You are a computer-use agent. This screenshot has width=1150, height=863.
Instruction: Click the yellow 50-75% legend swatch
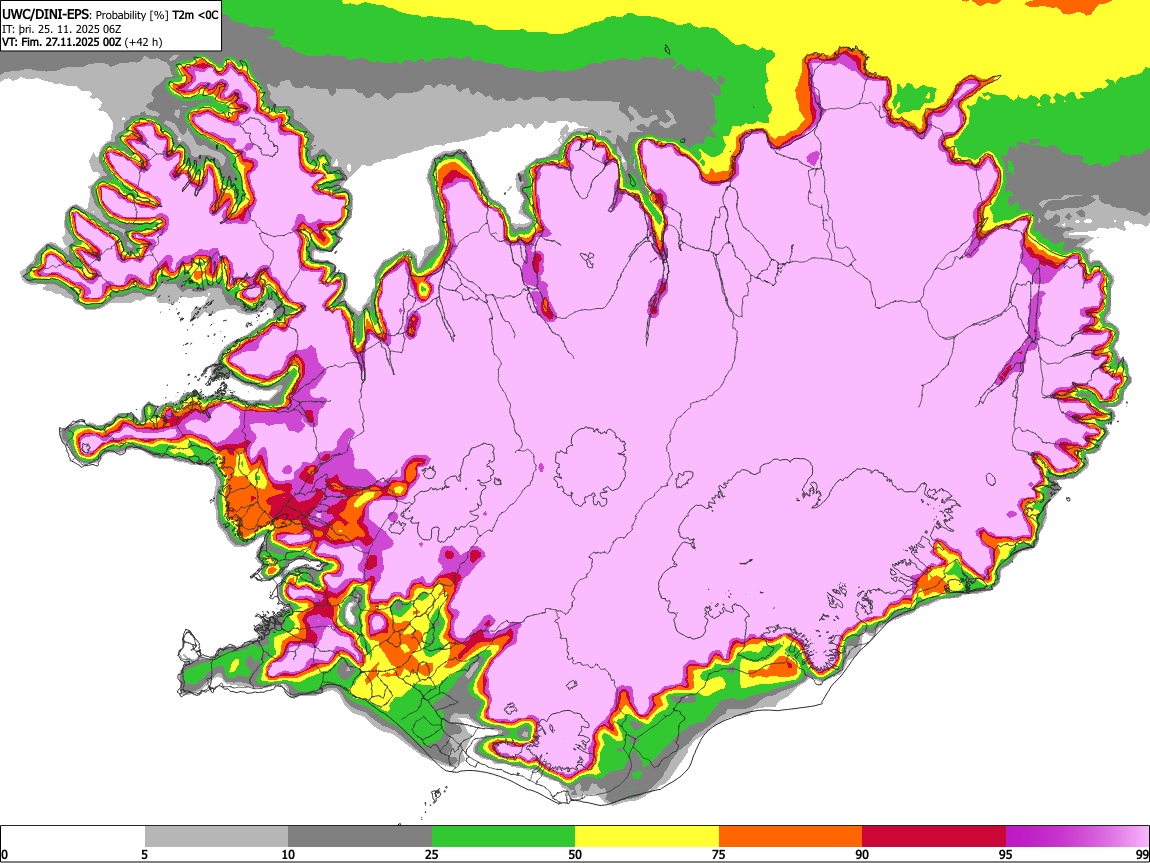647,836
